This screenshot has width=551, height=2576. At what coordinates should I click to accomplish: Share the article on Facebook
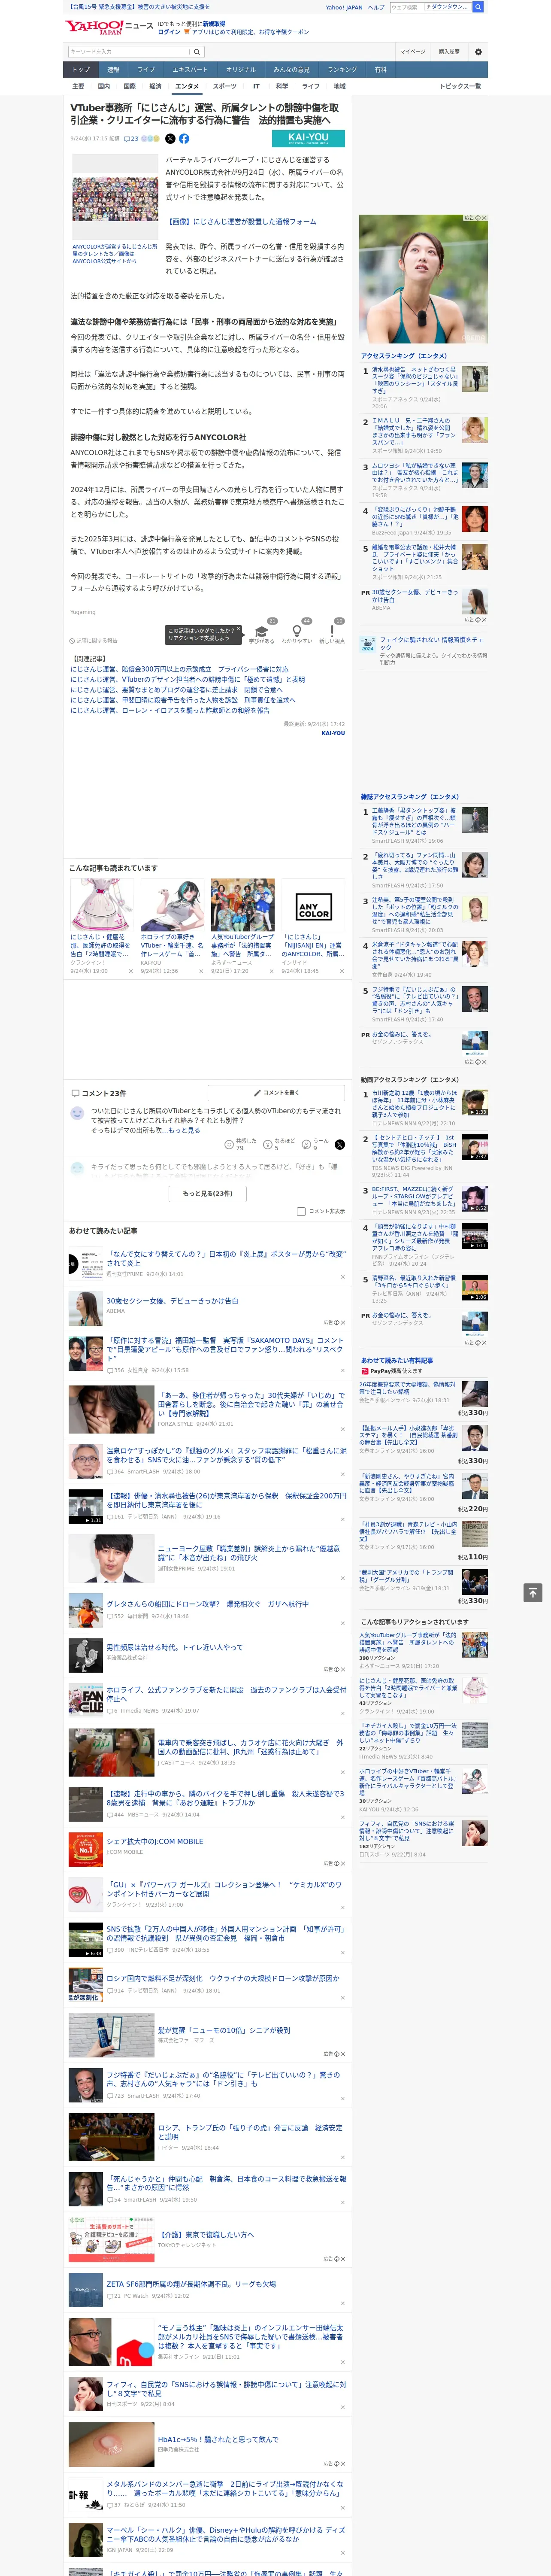pos(184,139)
